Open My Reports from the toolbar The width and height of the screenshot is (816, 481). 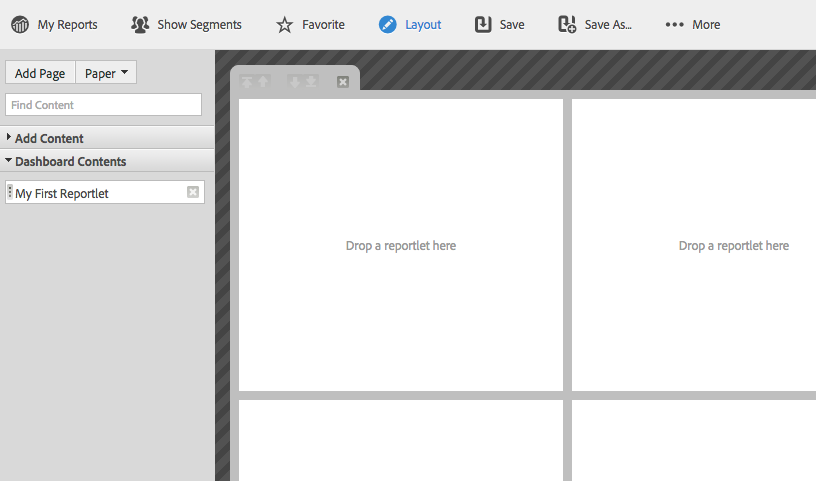click(54, 24)
